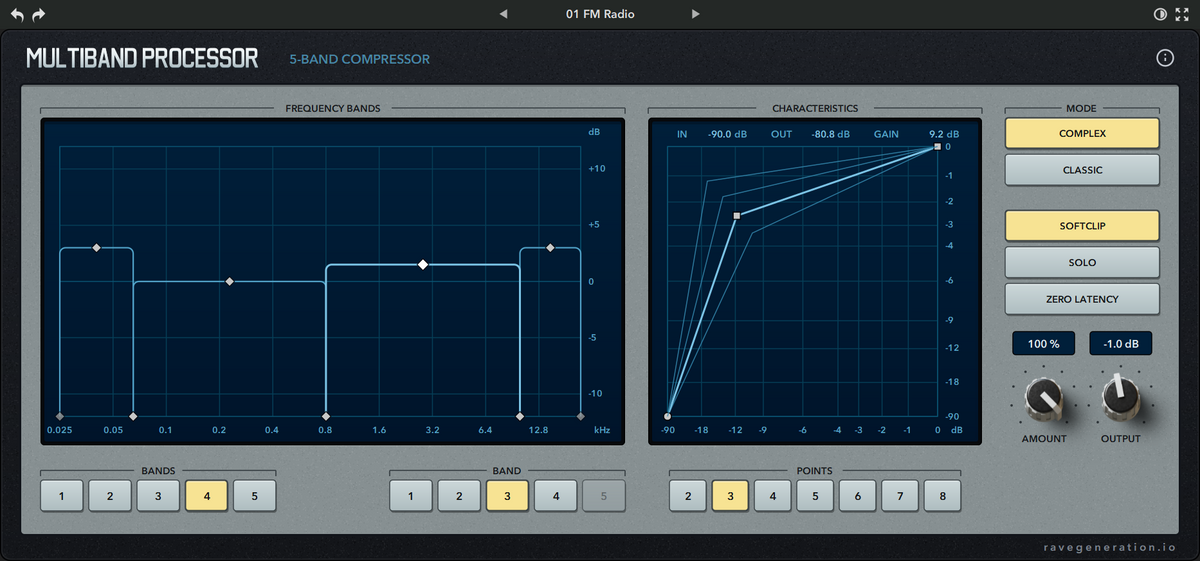Go to the next preset arrow
This screenshot has height=561, width=1200.
[695, 14]
